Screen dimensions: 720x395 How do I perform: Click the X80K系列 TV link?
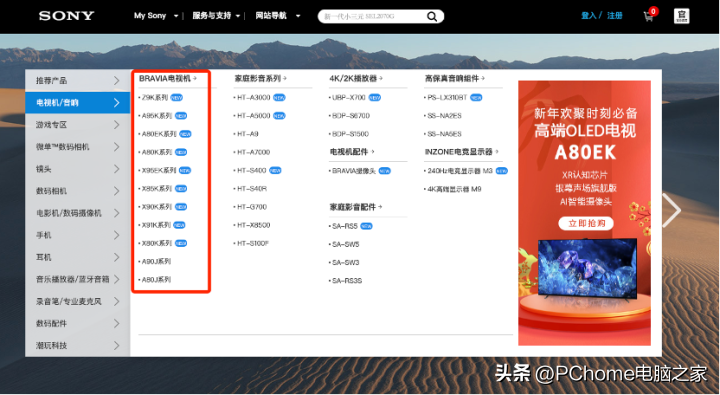point(157,243)
